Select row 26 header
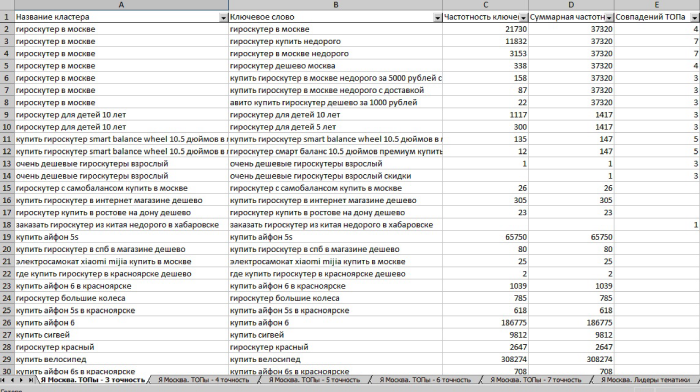700x392 pixels. pyautogui.click(x=7, y=322)
